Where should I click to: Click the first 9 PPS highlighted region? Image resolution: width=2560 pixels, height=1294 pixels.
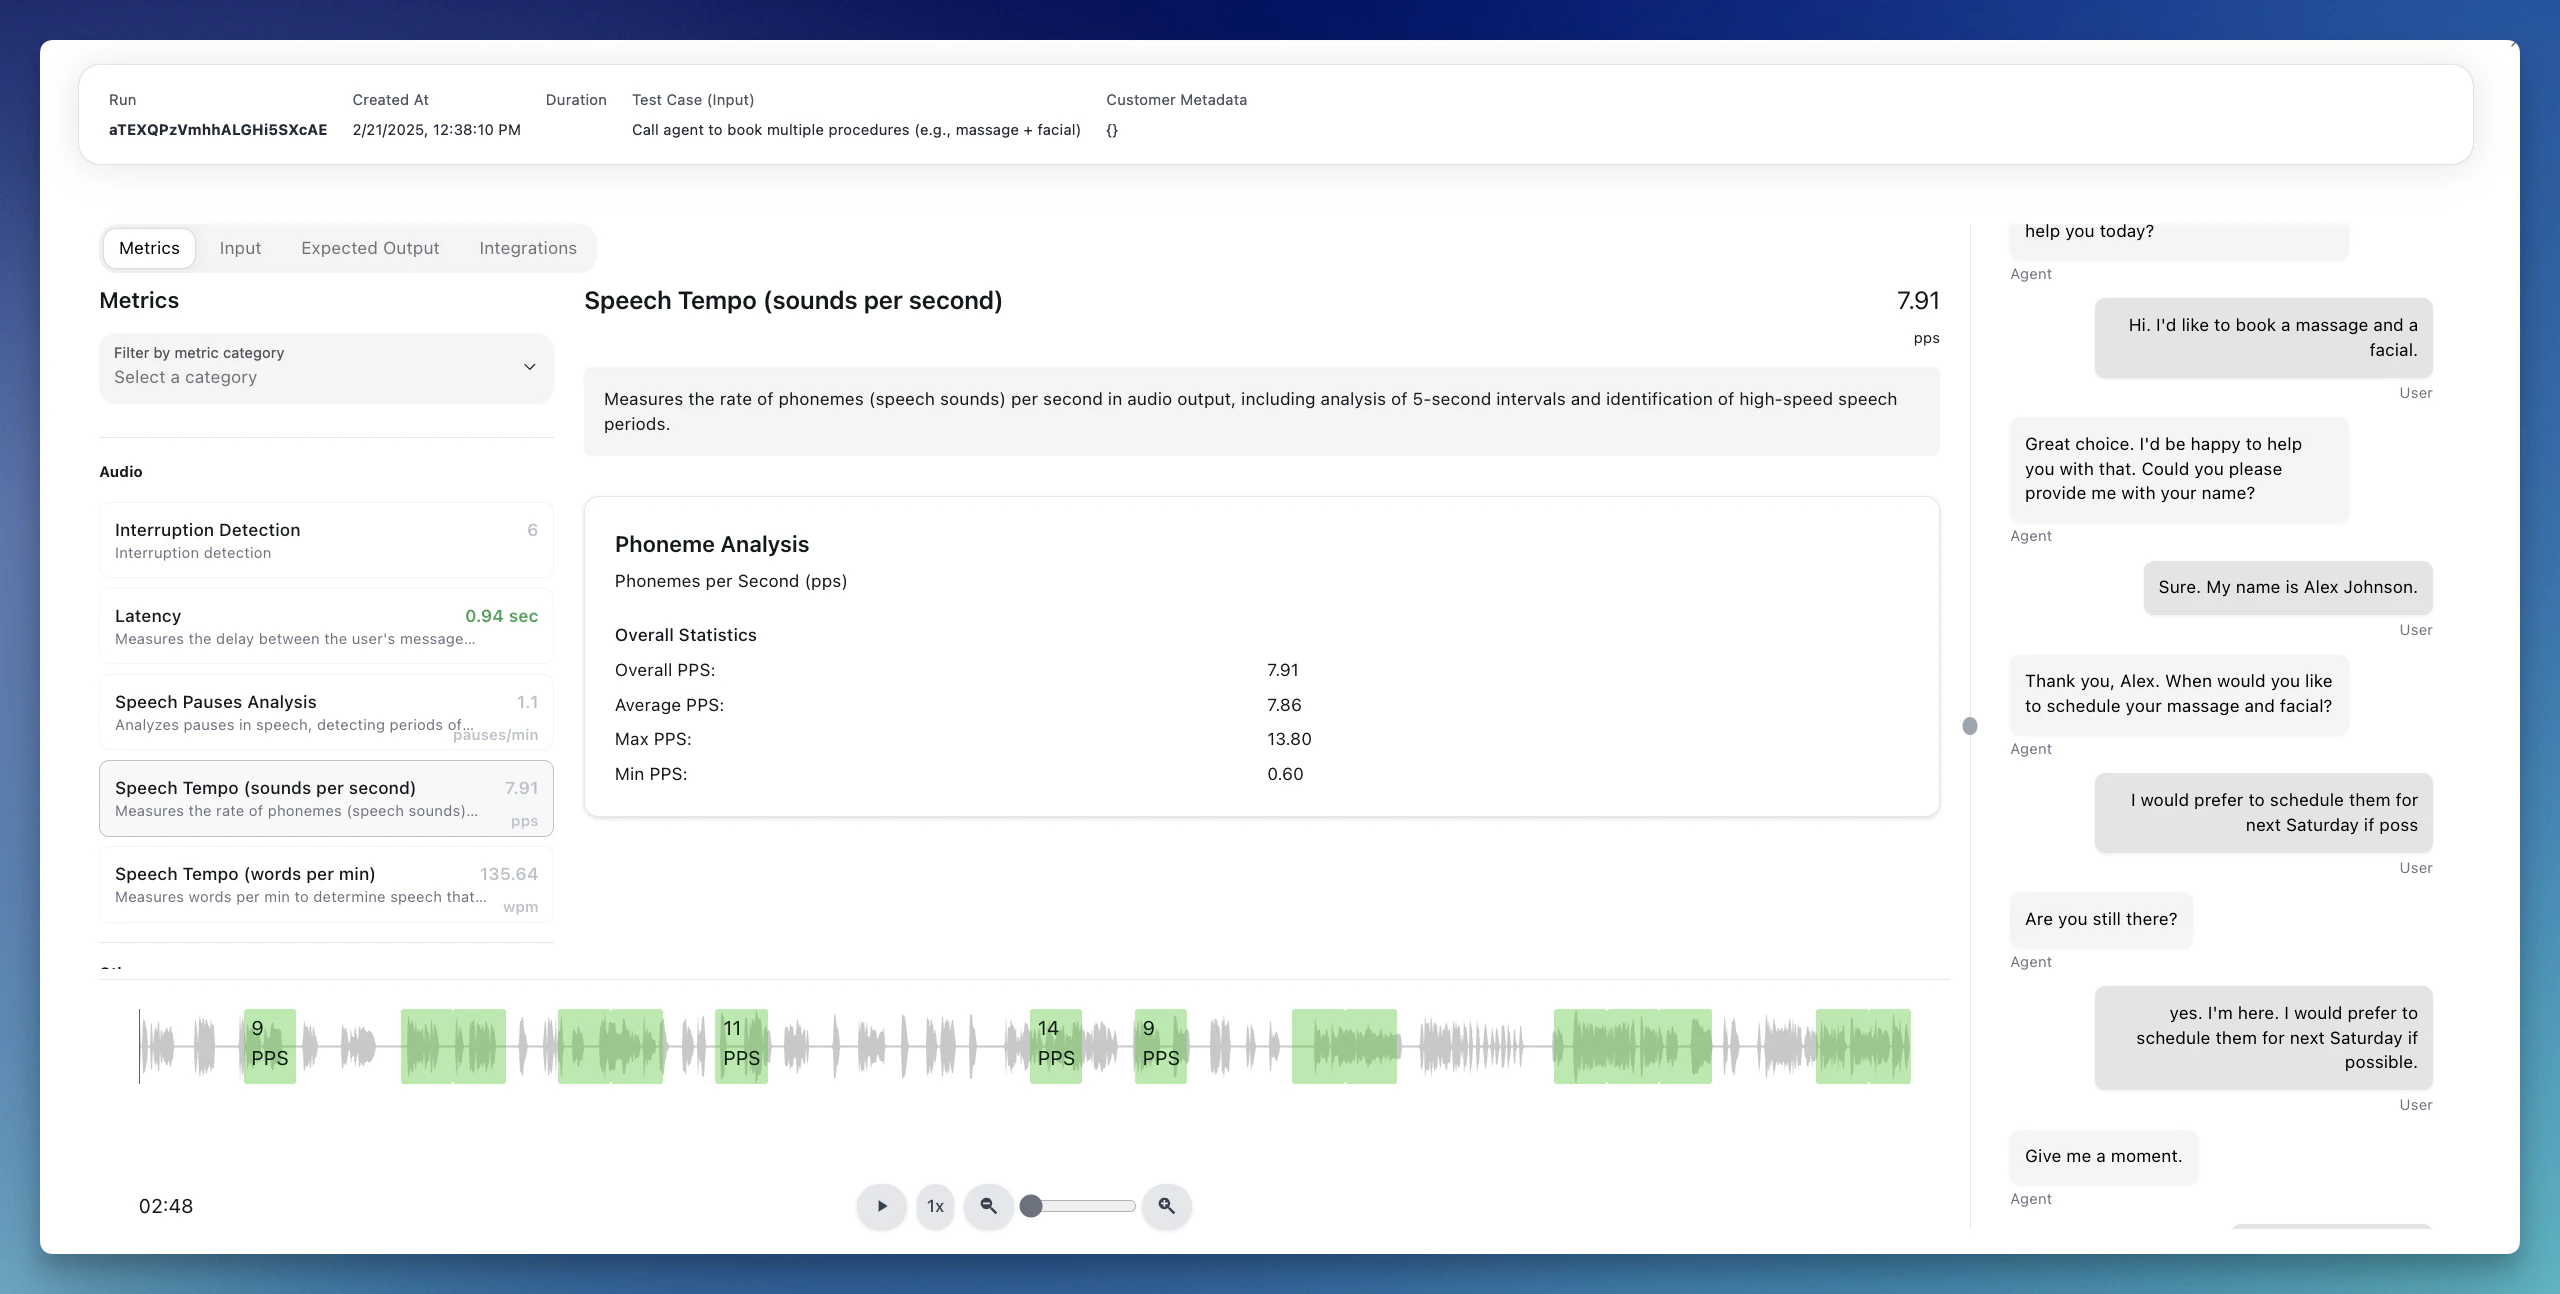(269, 1046)
